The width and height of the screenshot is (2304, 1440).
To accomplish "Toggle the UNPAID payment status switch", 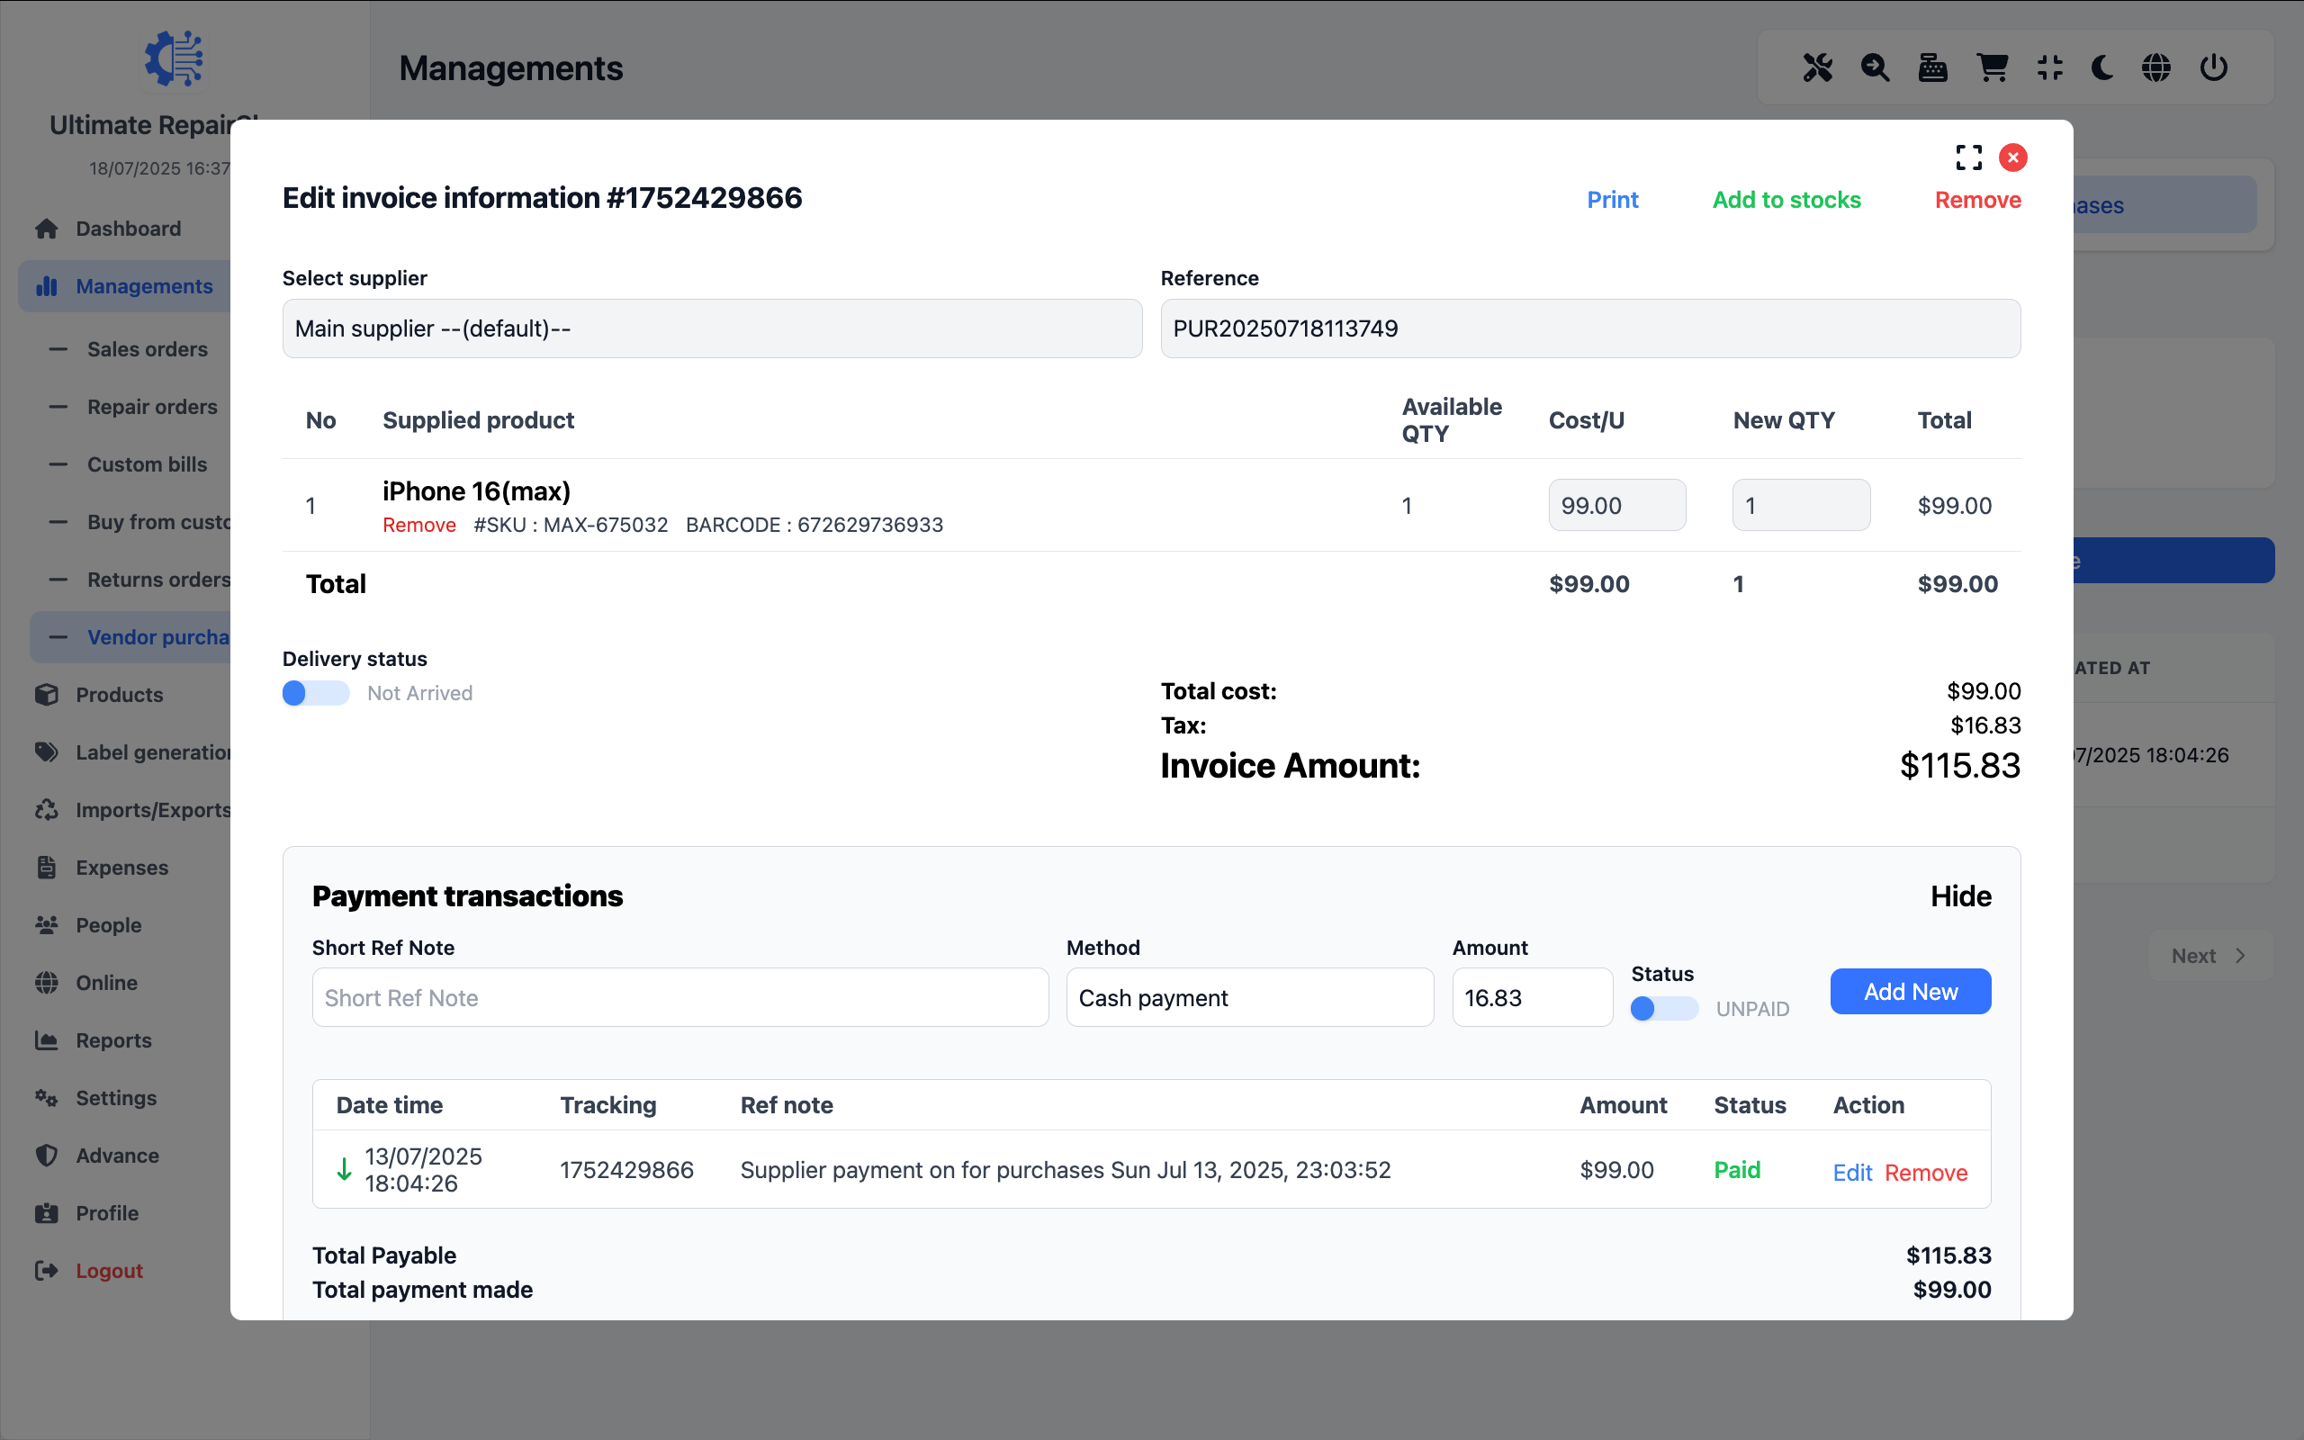I will pyautogui.click(x=1663, y=1008).
